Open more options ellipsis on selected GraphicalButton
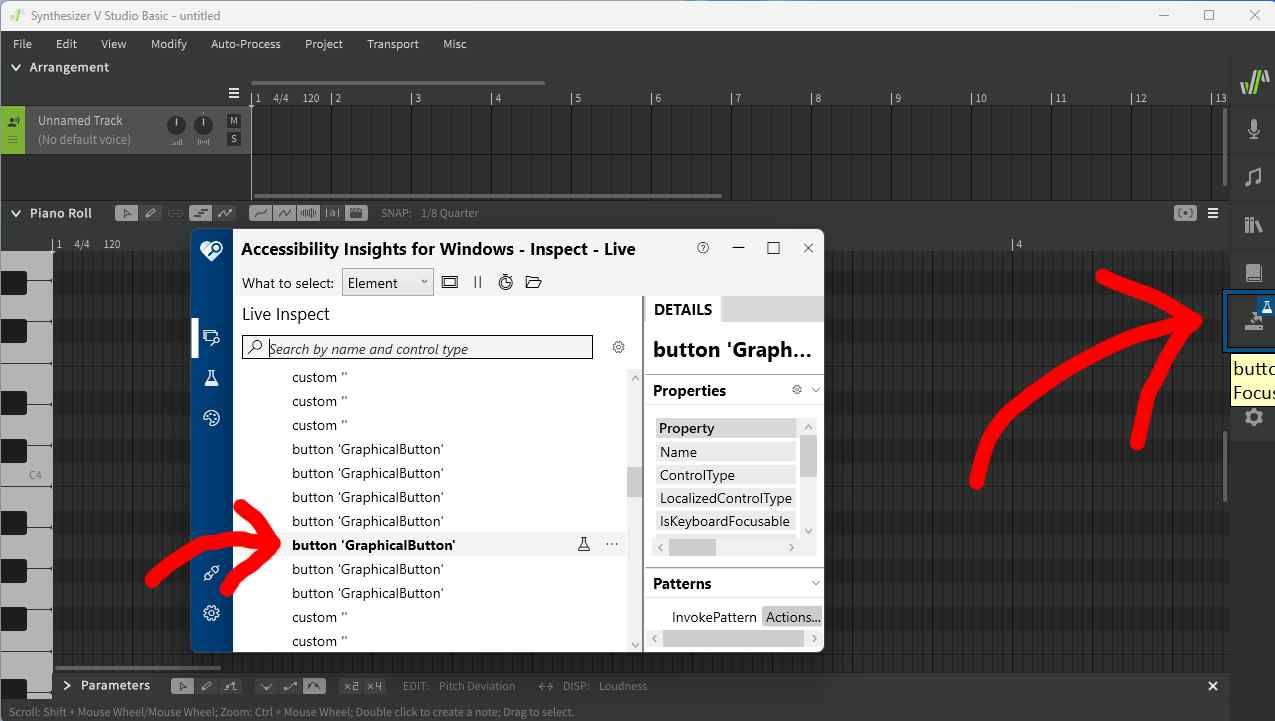The width and height of the screenshot is (1275, 721). point(612,544)
